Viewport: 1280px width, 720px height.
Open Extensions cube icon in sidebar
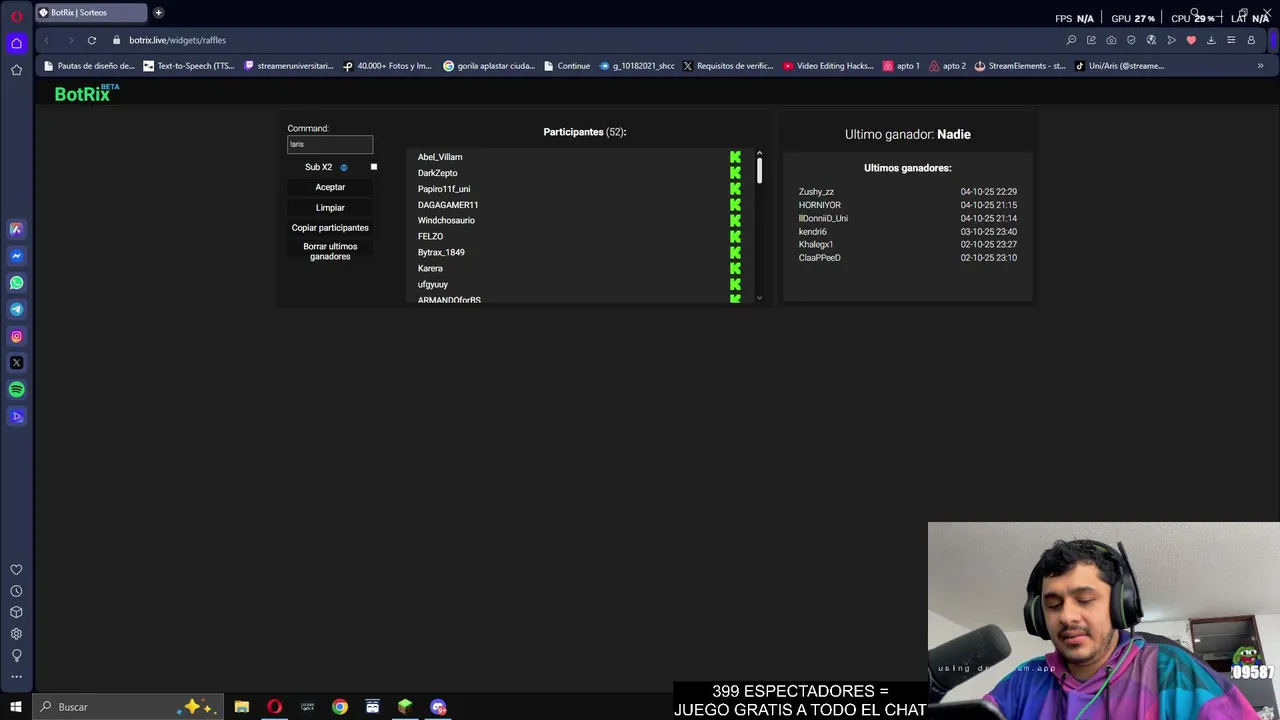click(16, 612)
